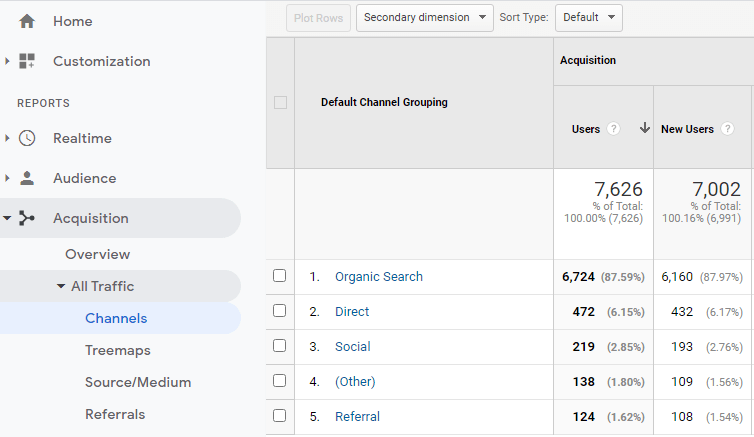
Task: Open the Source/Medium report
Action: 138,382
